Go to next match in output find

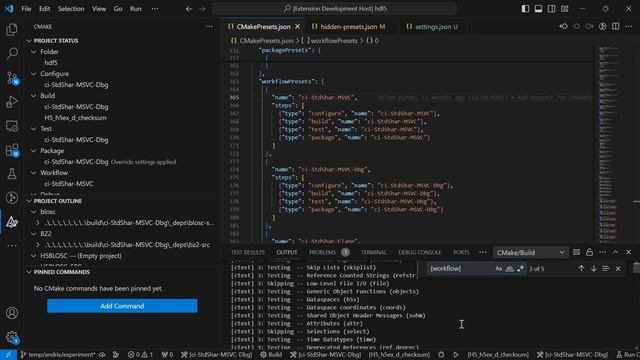[x=593, y=269]
